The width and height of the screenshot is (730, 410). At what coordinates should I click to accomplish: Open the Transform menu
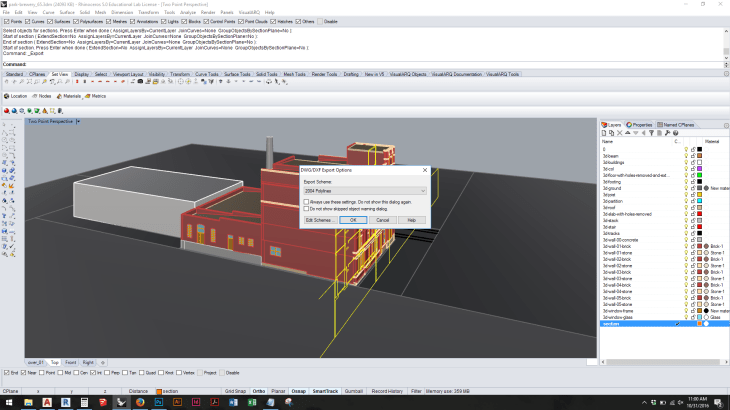(x=150, y=12)
